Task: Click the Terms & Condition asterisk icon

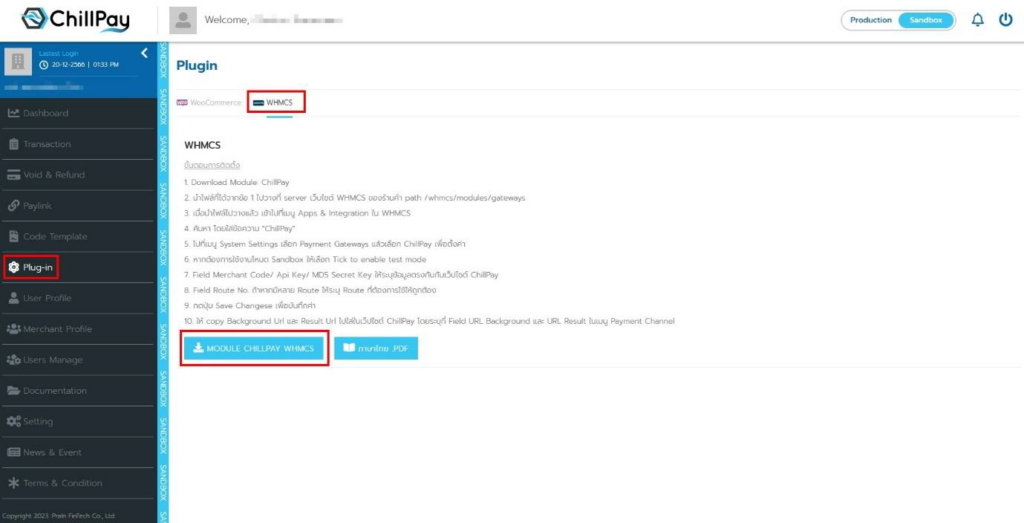Action: pyautogui.click(x=14, y=483)
